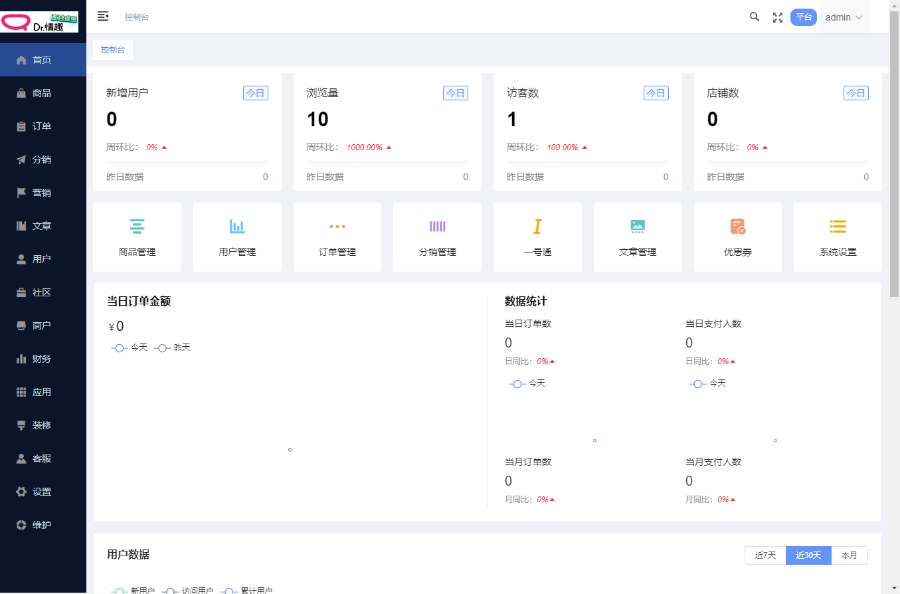
Task: Click the sidebar collapse hamburger icon
Action: coord(103,16)
